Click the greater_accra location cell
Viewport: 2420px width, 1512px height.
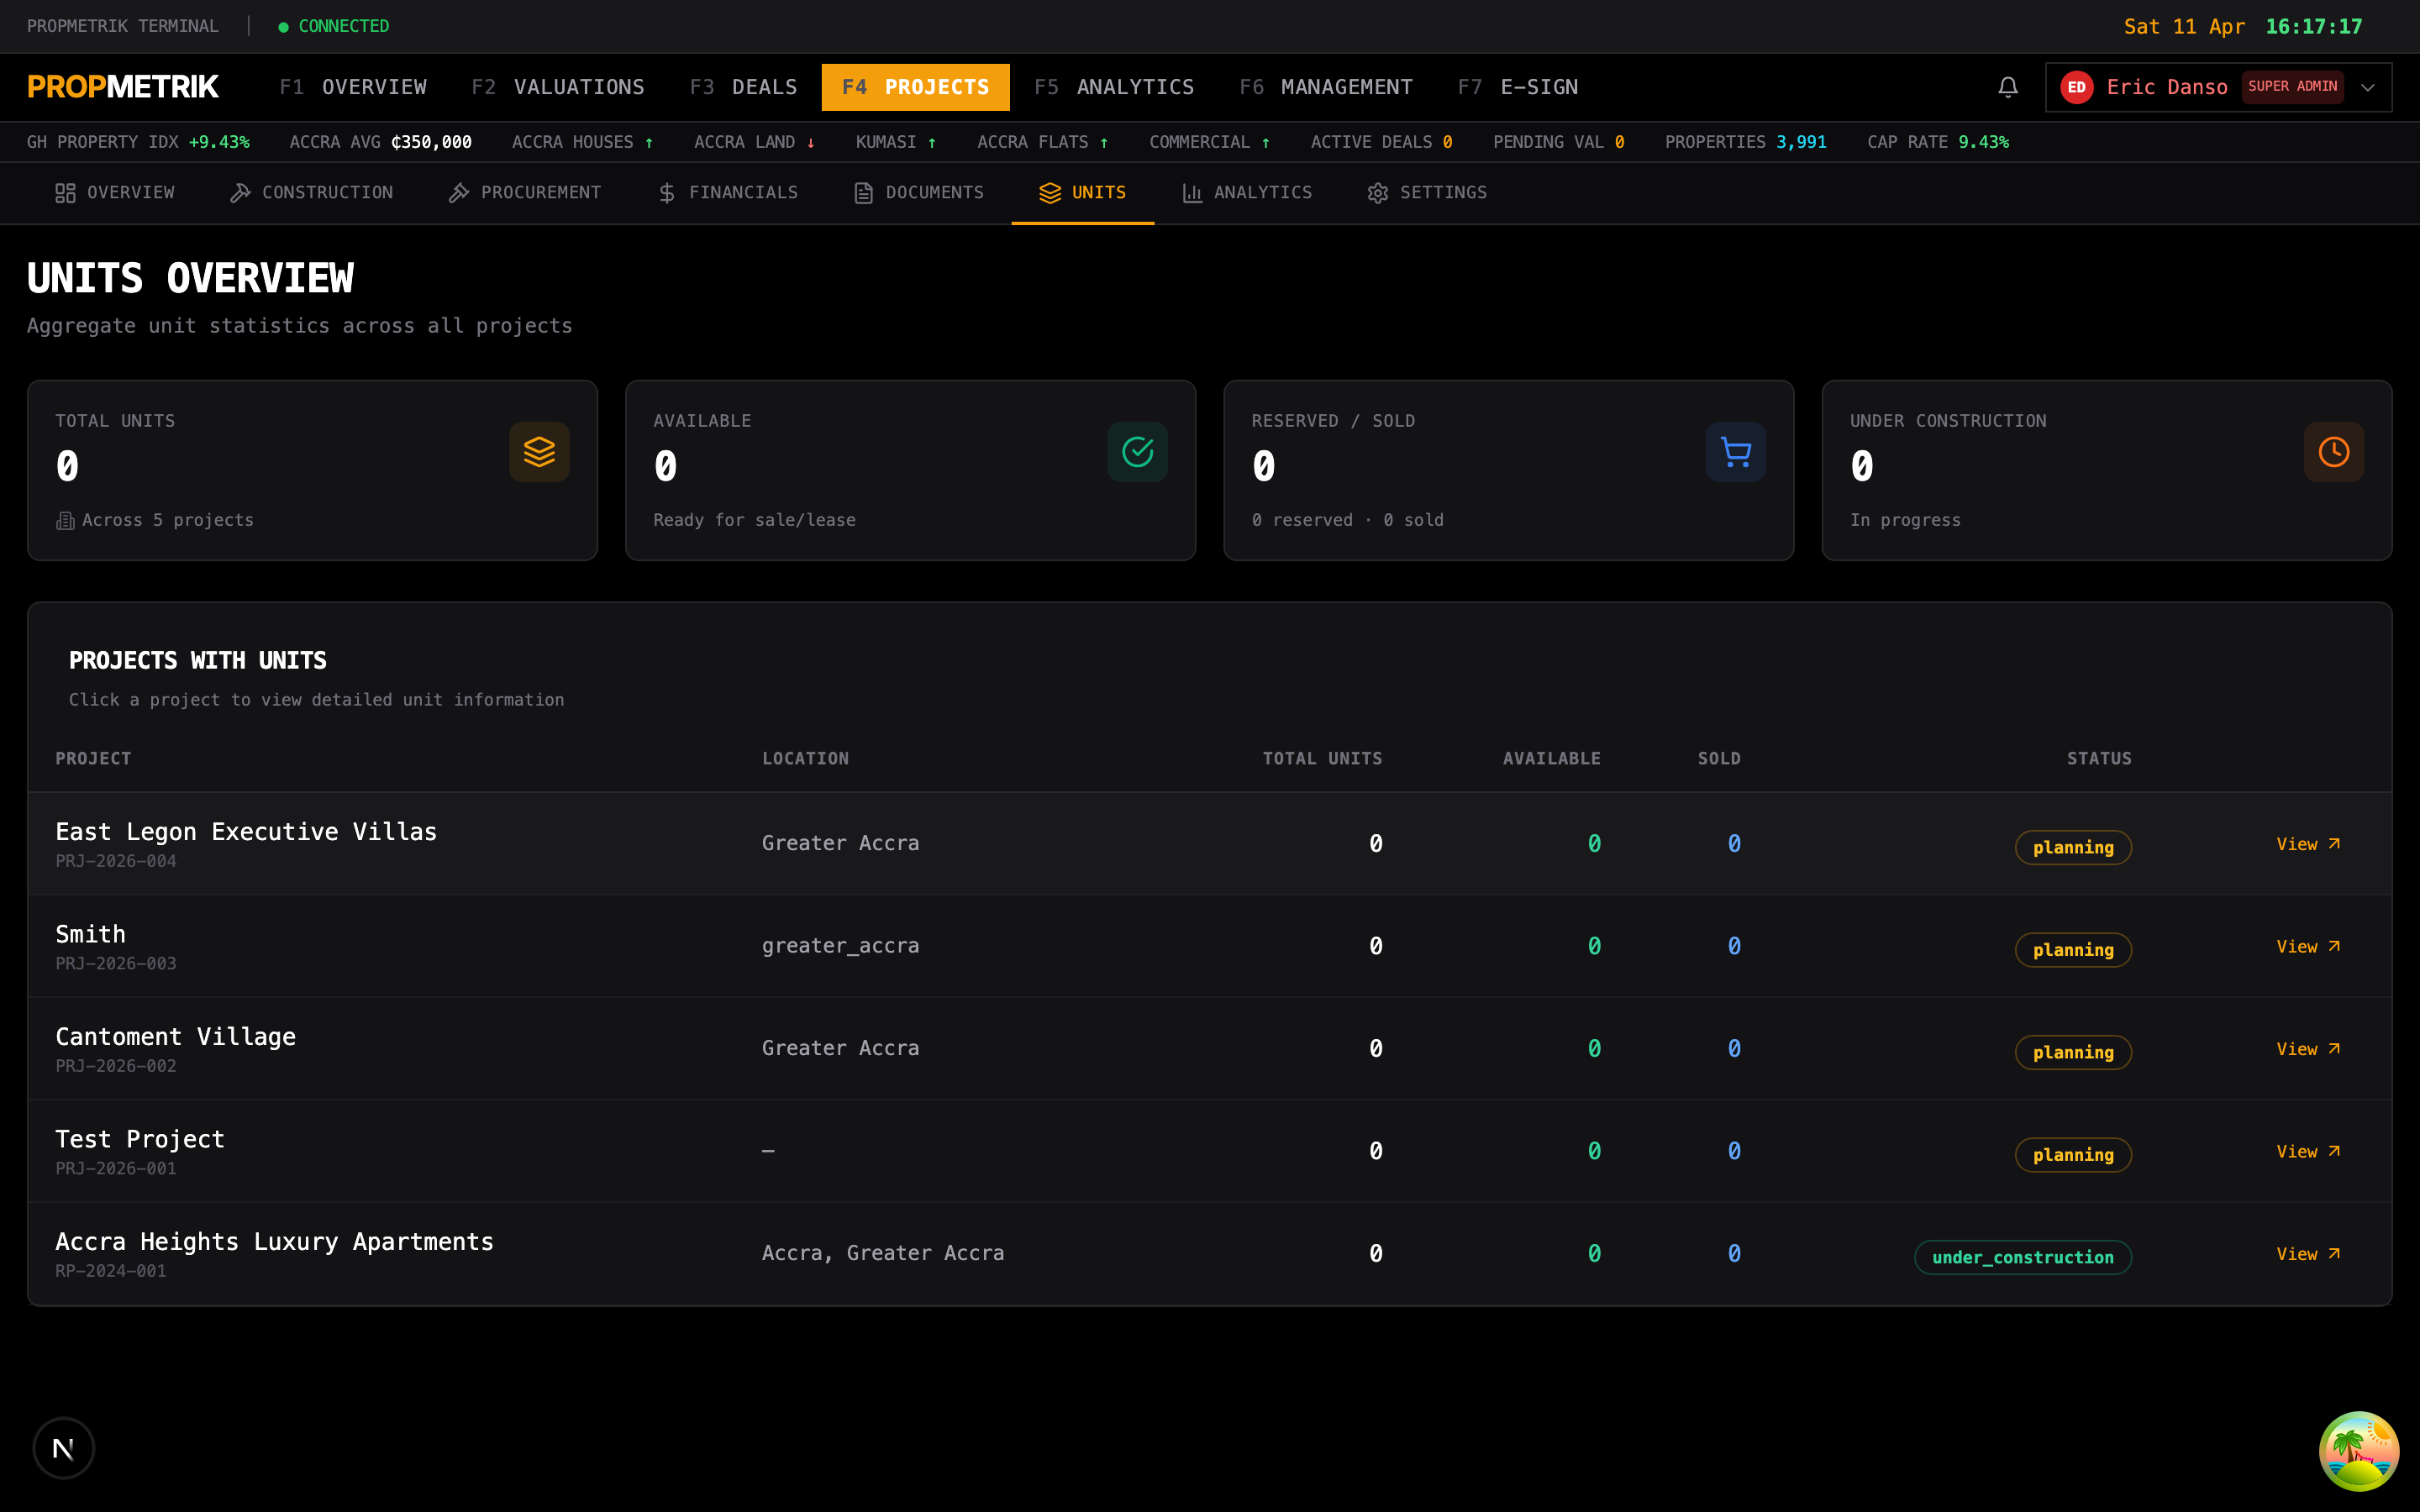[840, 946]
